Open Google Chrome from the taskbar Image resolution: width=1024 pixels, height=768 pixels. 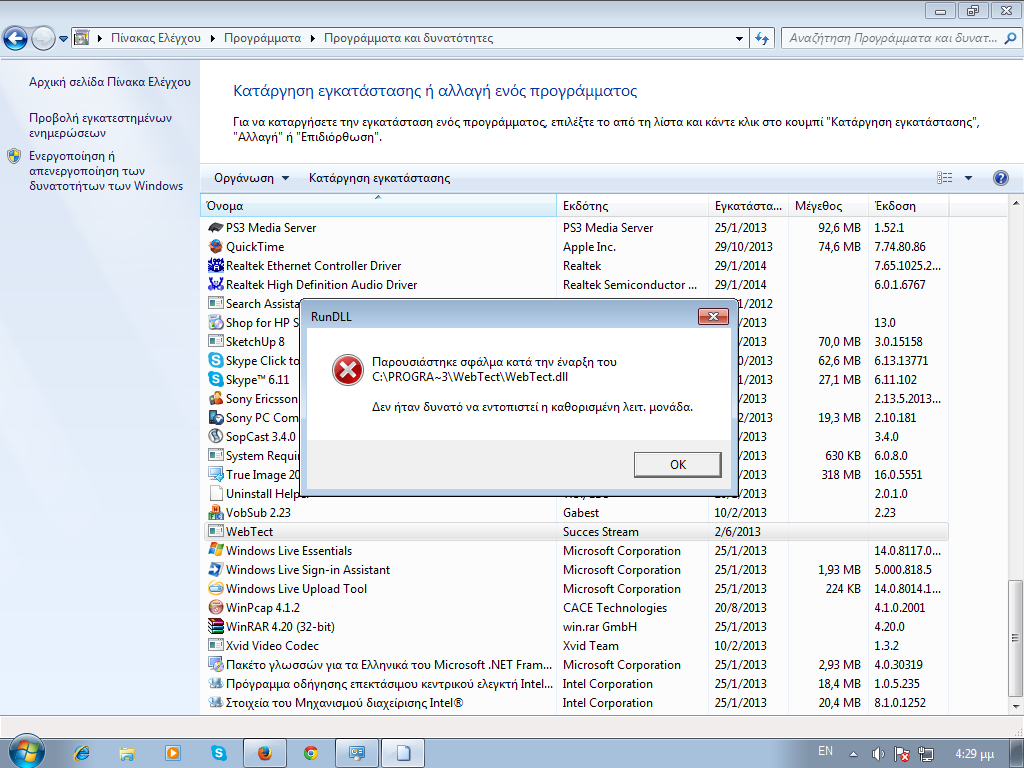click(311, 753)
